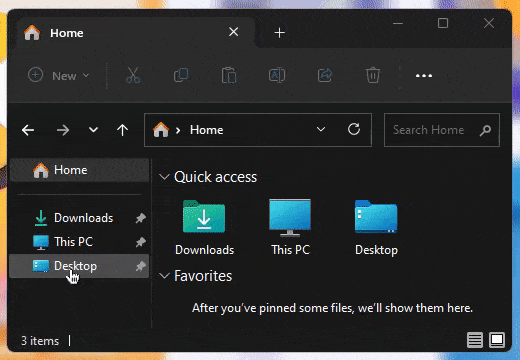The height and width of the screenshot is (360, 520).
Task: Select Home in the navigation pane
Action: click(79, 170)
